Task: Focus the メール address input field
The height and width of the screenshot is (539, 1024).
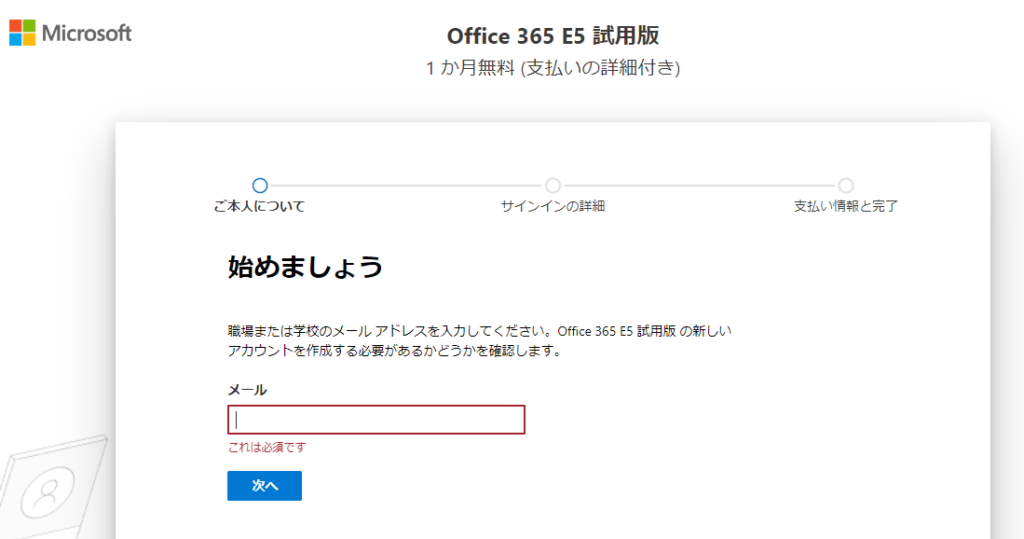Action: coord(376,419)
